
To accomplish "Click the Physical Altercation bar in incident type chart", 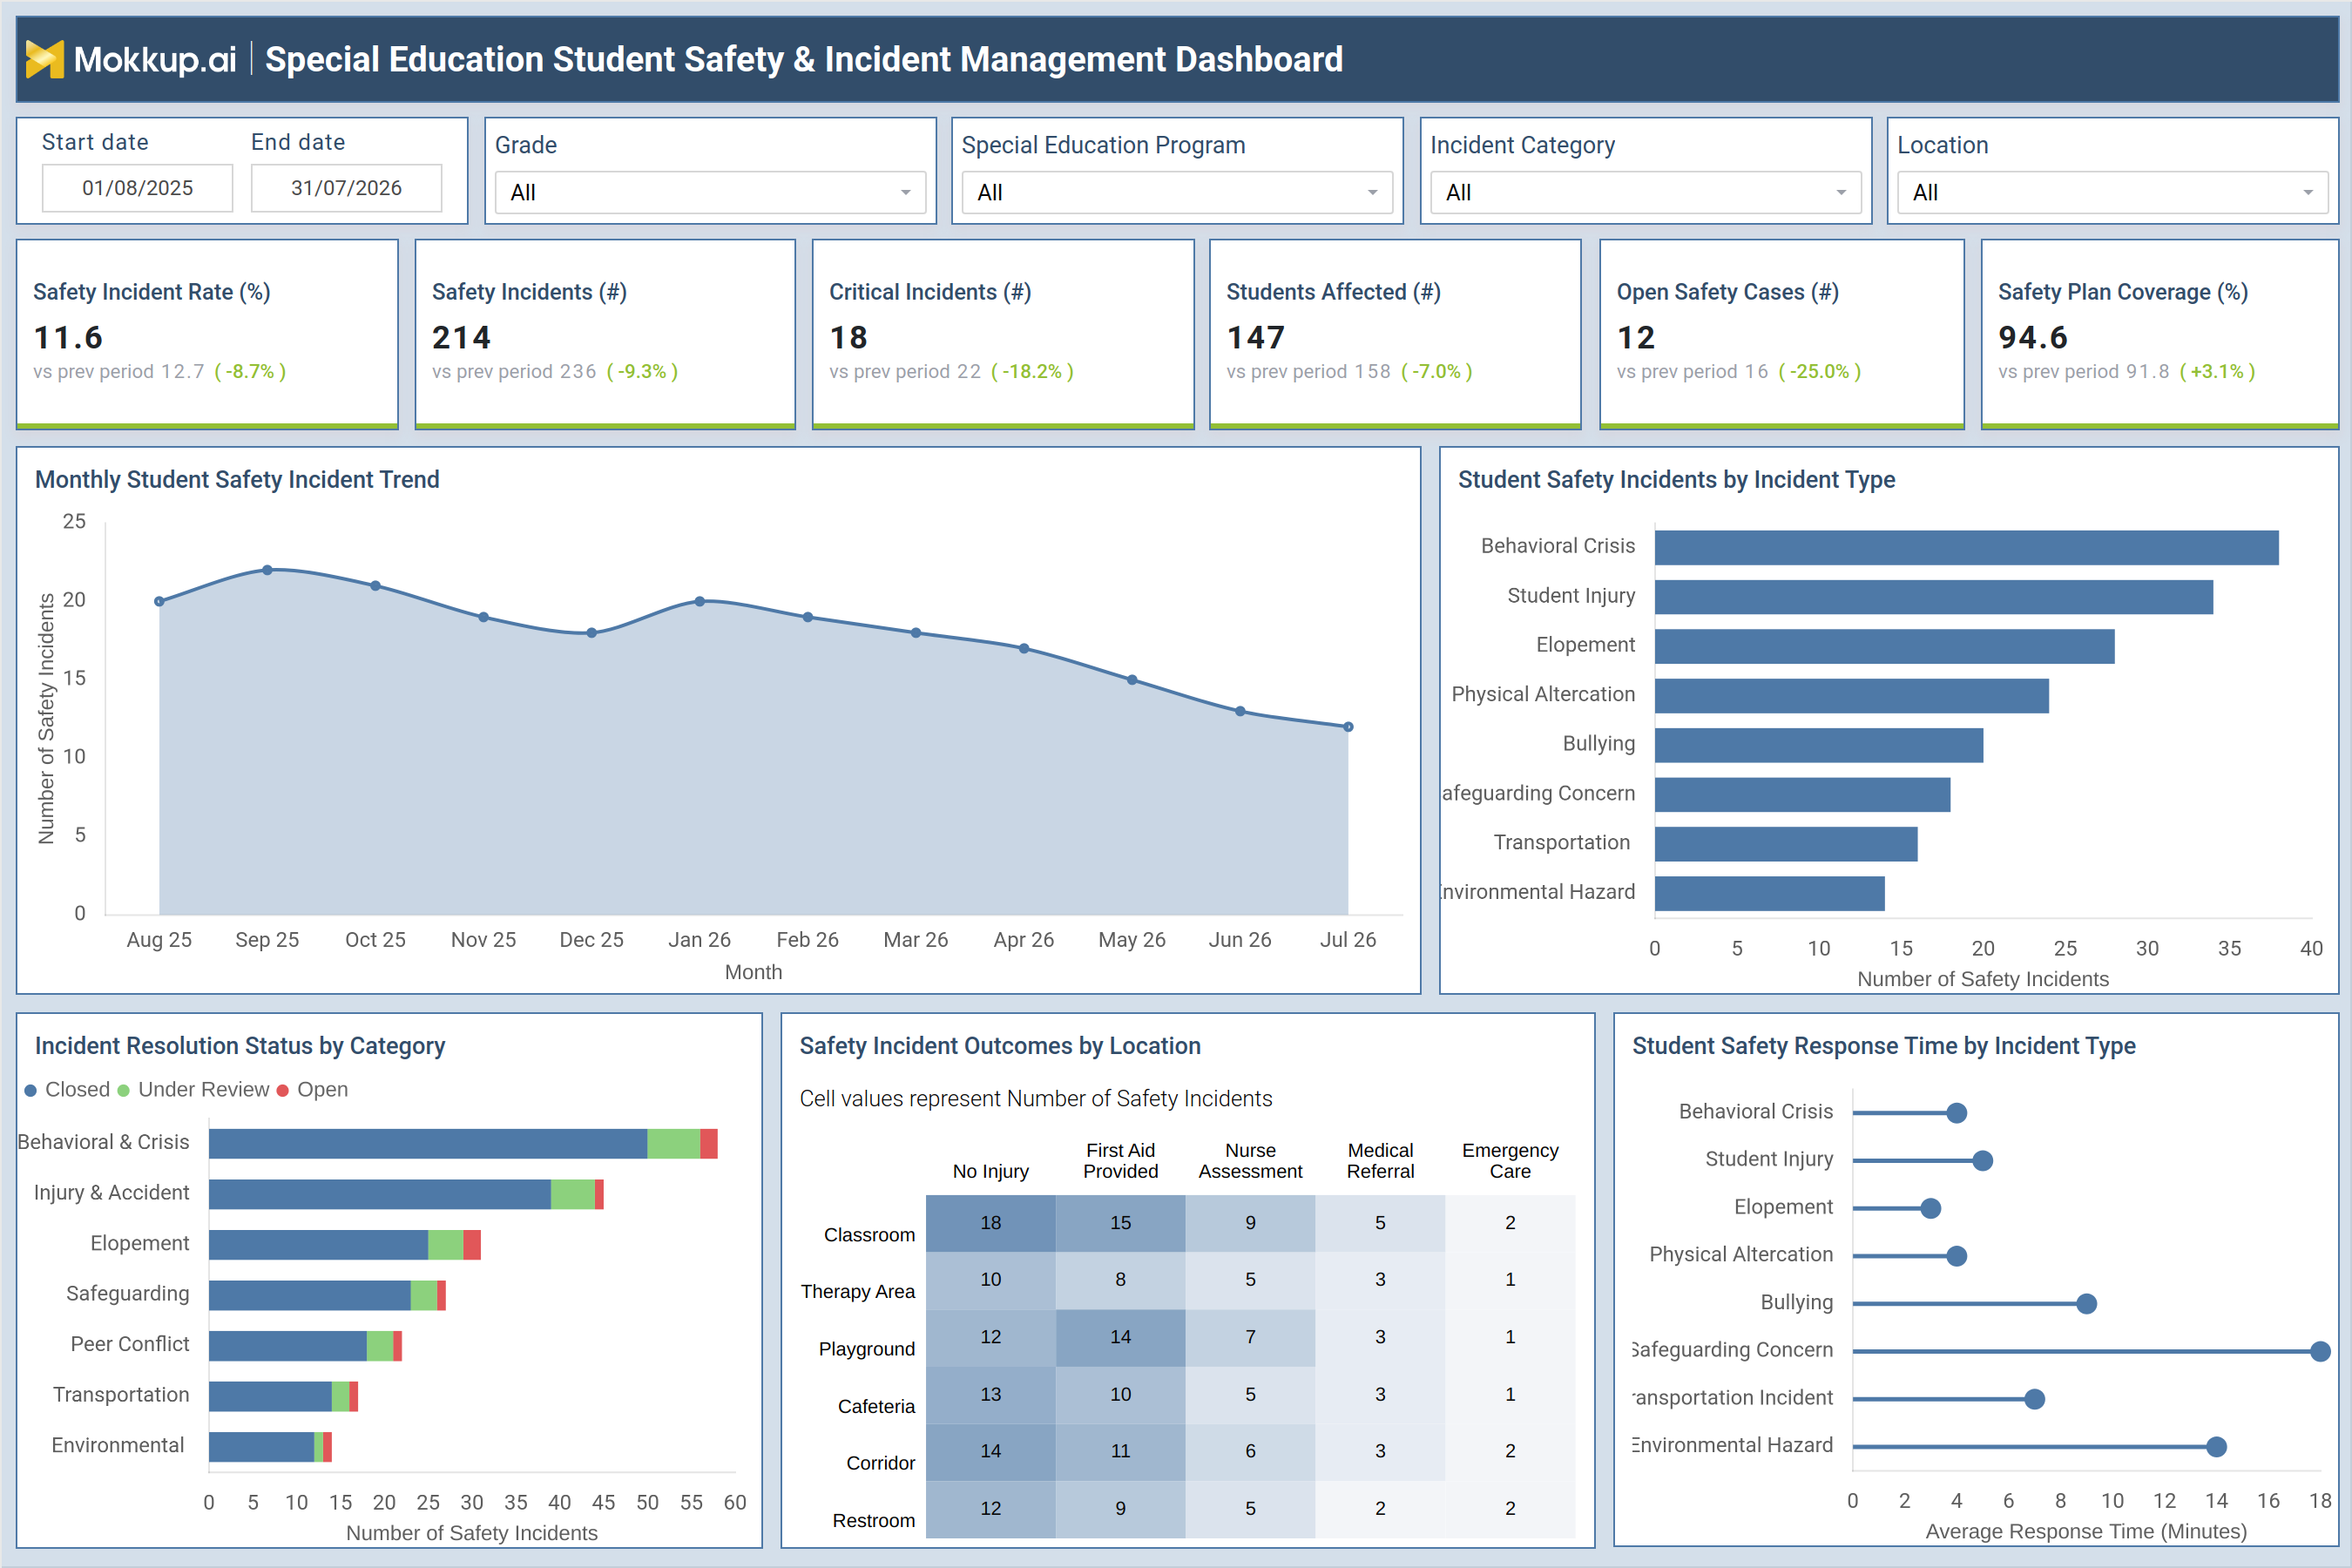I will pyautogui.click(x=1852, y=696).
